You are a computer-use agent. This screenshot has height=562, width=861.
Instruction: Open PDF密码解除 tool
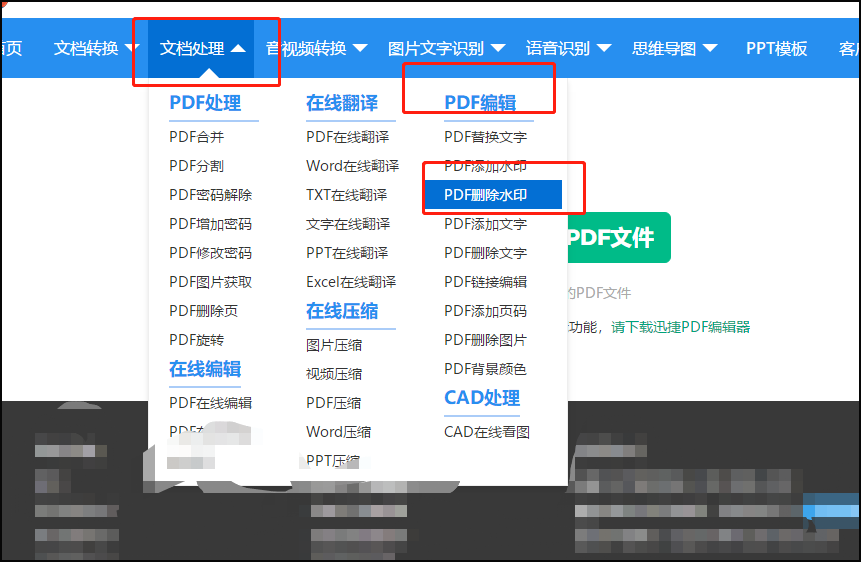click(211, 195)
